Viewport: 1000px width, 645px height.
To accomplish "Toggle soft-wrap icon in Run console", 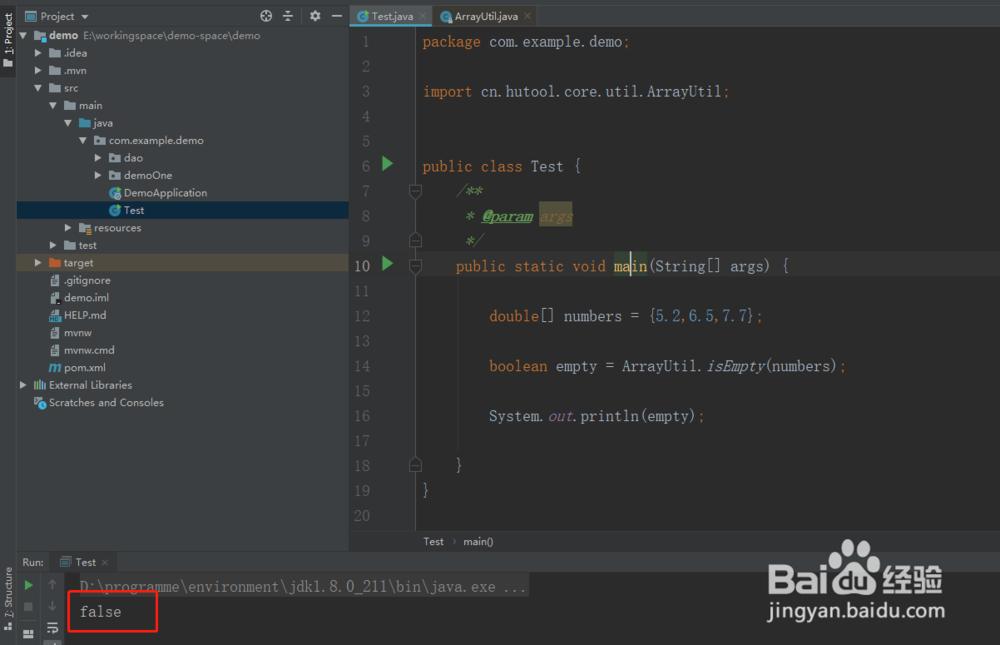I will 52,628.
